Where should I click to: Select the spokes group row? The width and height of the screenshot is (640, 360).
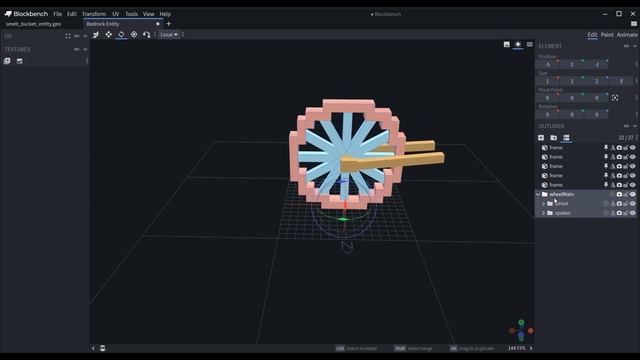586,213
